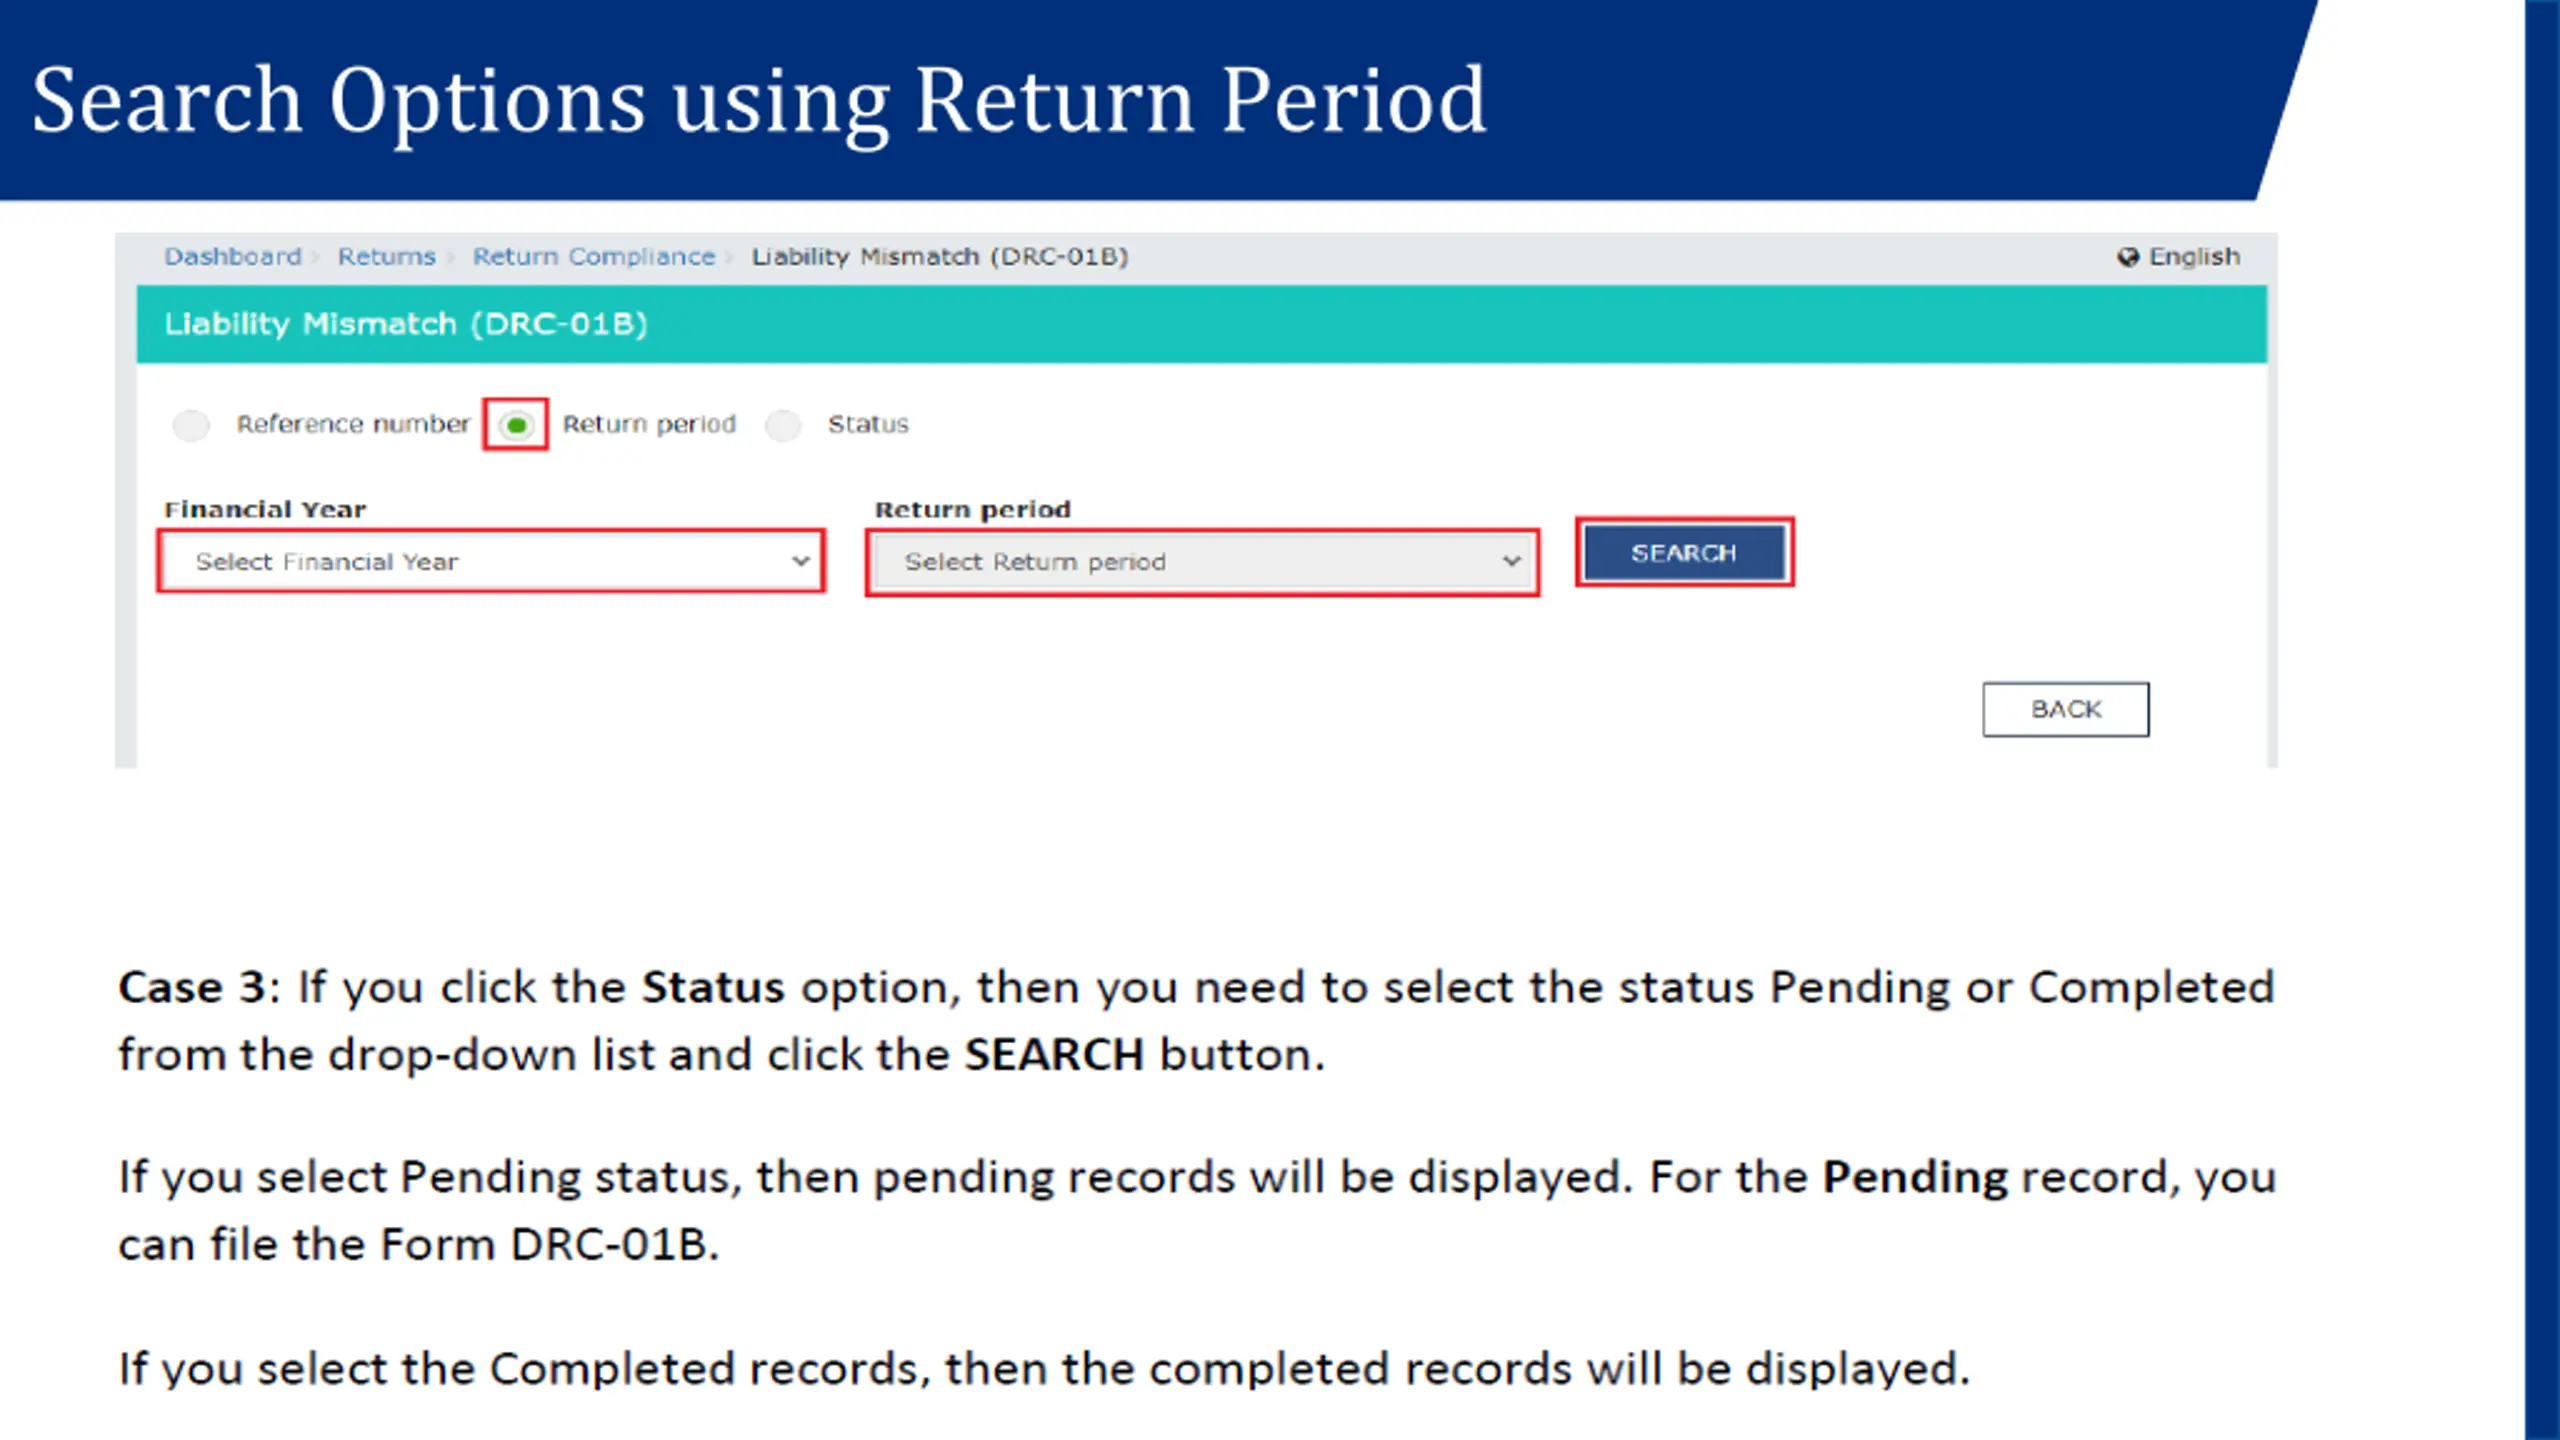Click the Reference number option label

[x=353, y=424]
